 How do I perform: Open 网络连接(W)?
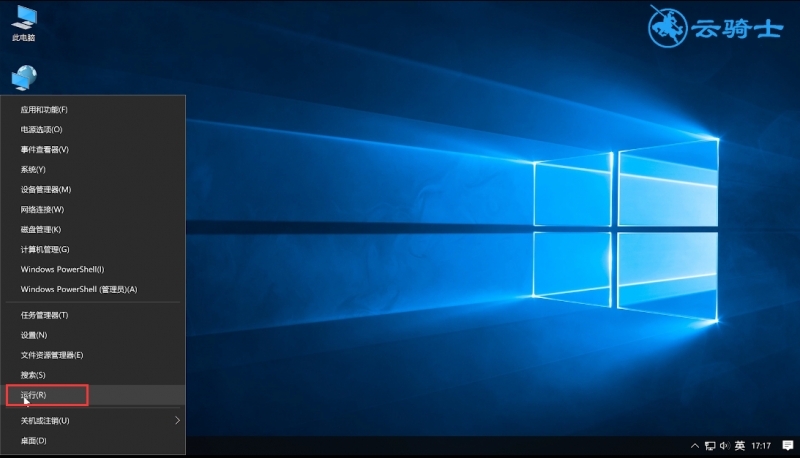[95, 209]
